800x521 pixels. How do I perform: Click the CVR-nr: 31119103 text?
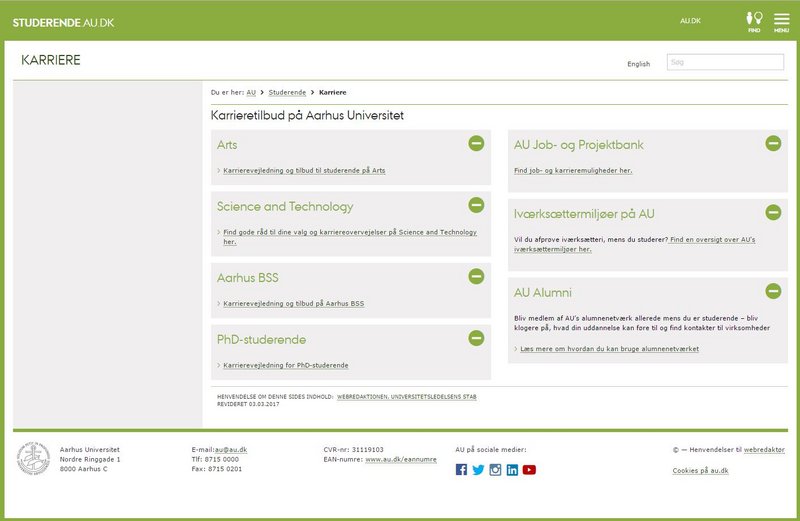353,450
